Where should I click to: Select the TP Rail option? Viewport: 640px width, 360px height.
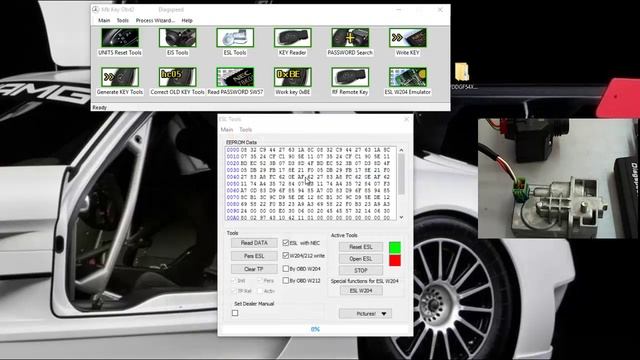click(x=234, y=291)
